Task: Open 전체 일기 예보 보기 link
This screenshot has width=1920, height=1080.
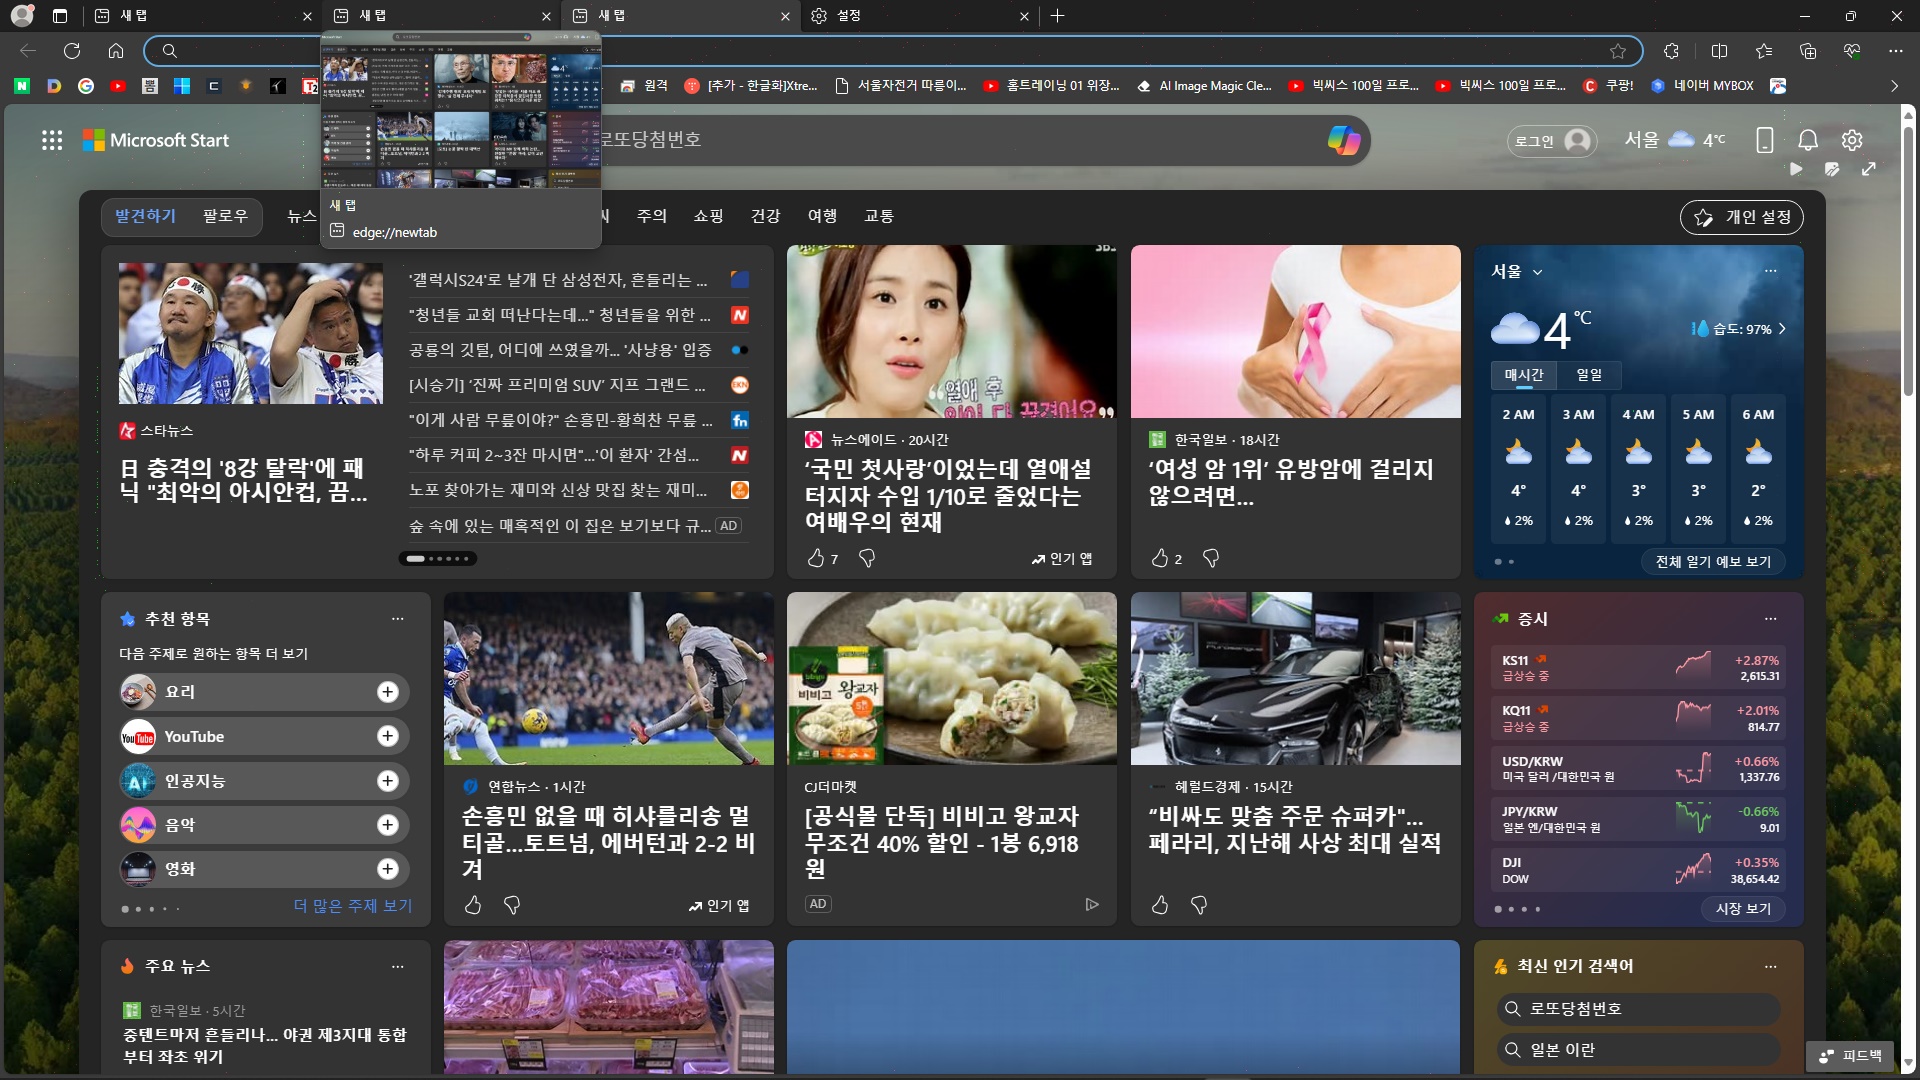Action: coord(1713,562)
